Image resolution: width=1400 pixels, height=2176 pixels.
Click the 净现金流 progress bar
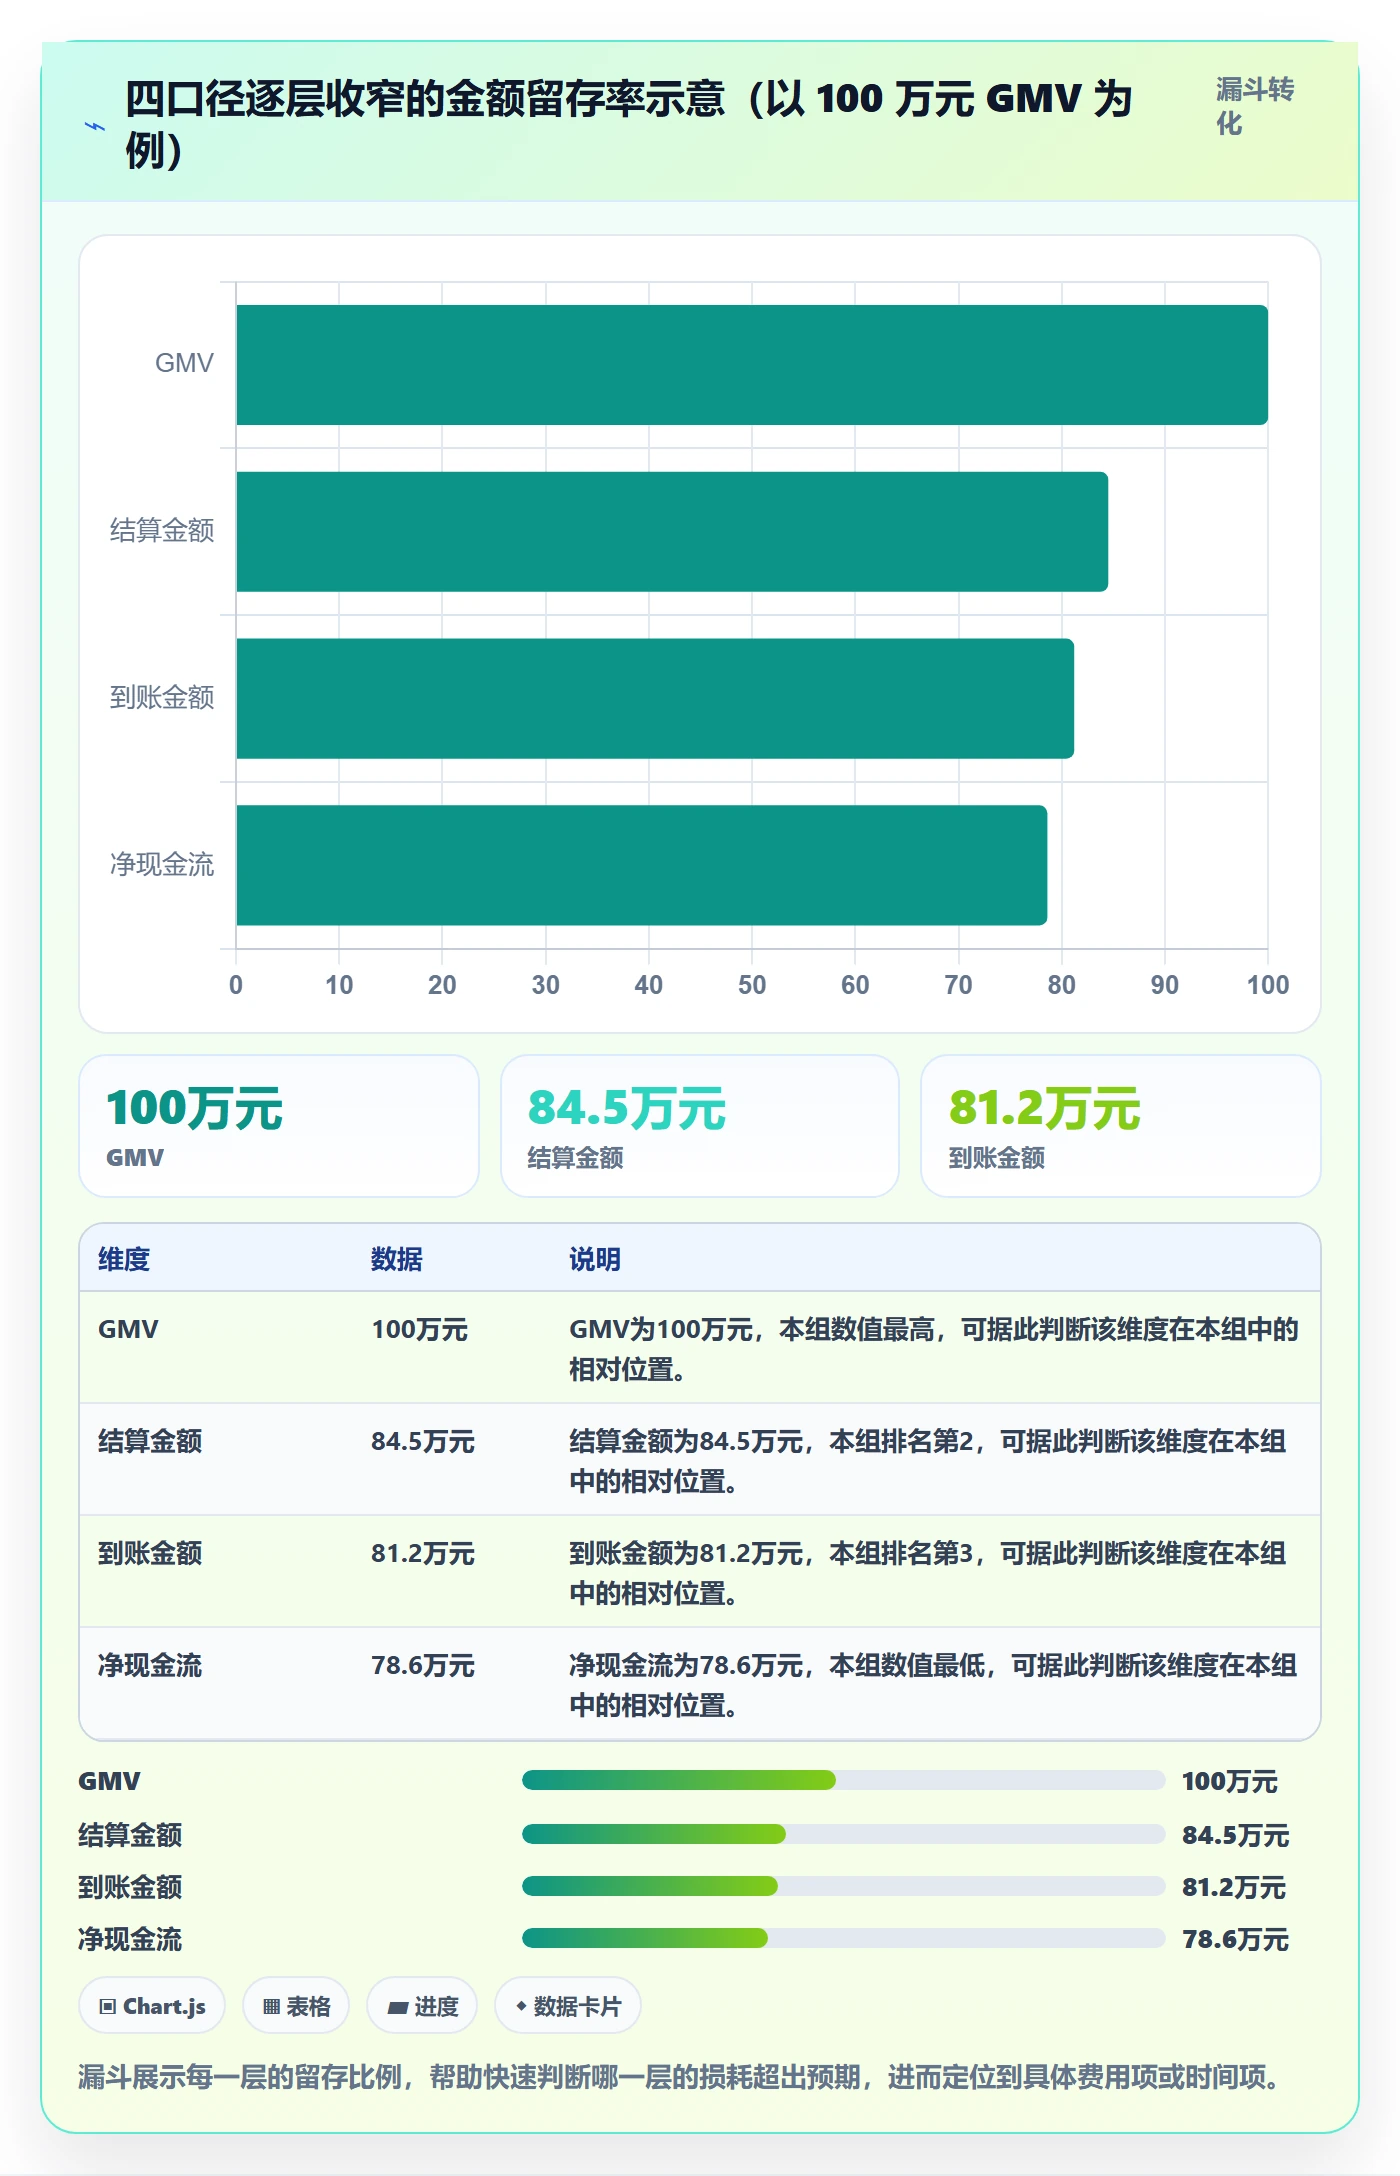(x=844, y=1938)
